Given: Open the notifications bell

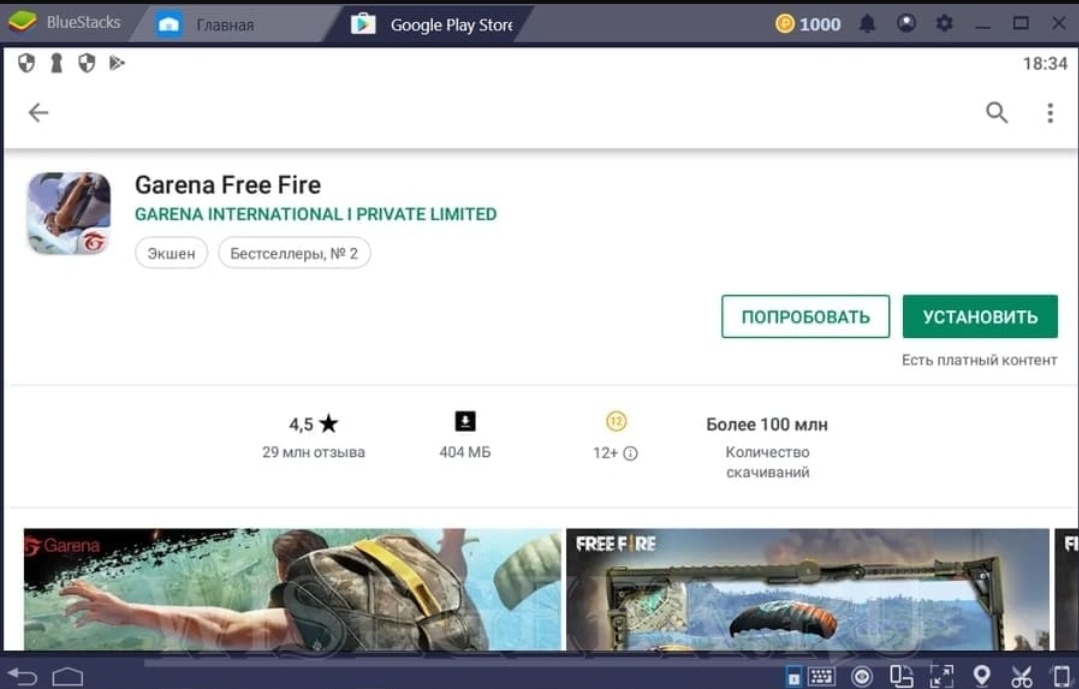Looking at the screenshot, I should coord(867,24).
